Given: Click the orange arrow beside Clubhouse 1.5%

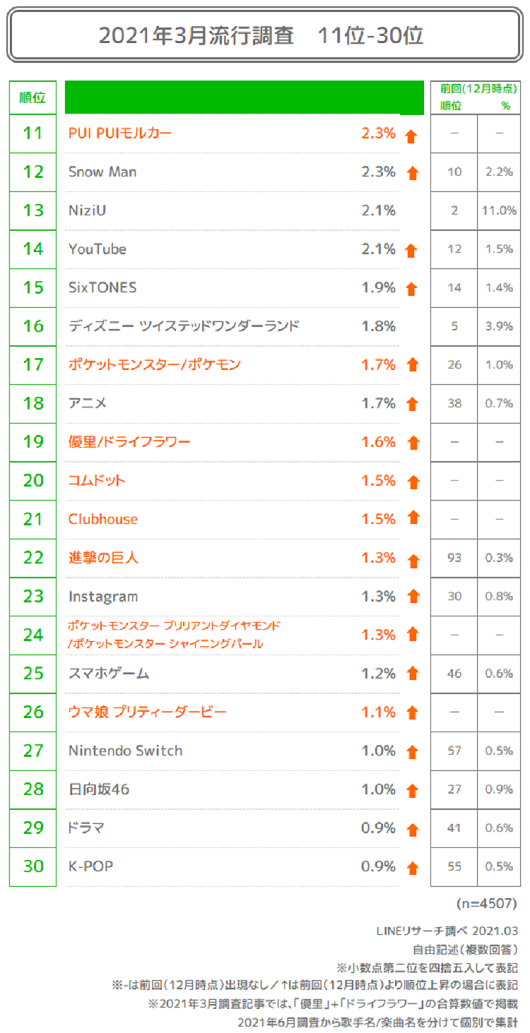Looking at the screenshot, I should pyautogui.click(x=414, y=518).
